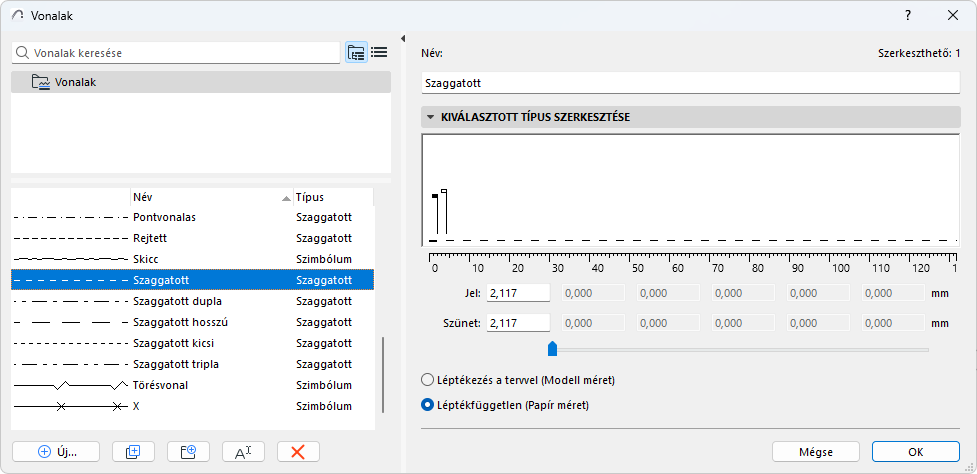The height and width of the screenshot is (474, 977).
Task: Click the red delete X icon
Action: click(298, 452)
